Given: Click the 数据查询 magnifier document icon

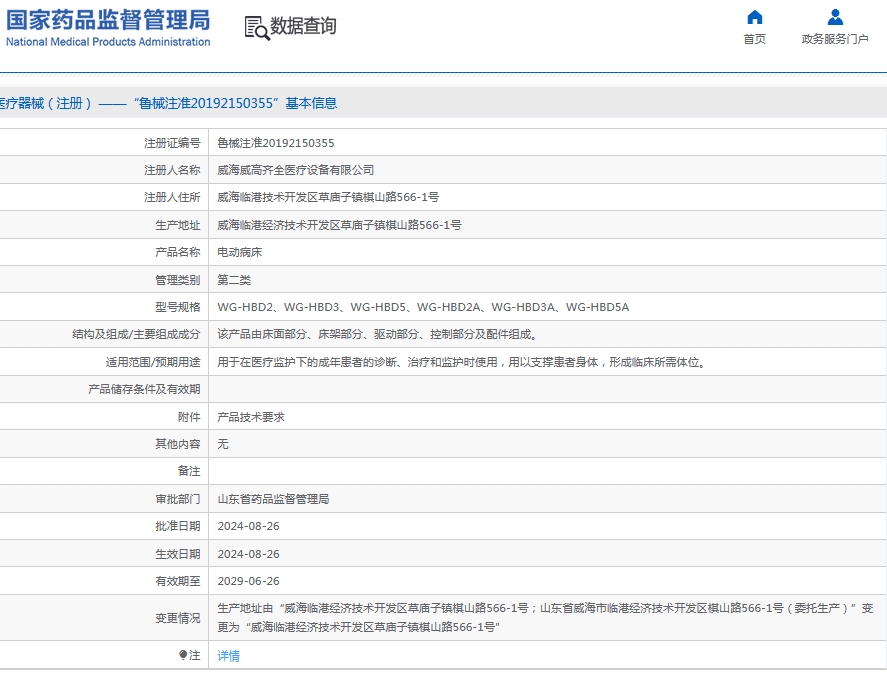Looking at the screenshot, I should click(257, 28).
